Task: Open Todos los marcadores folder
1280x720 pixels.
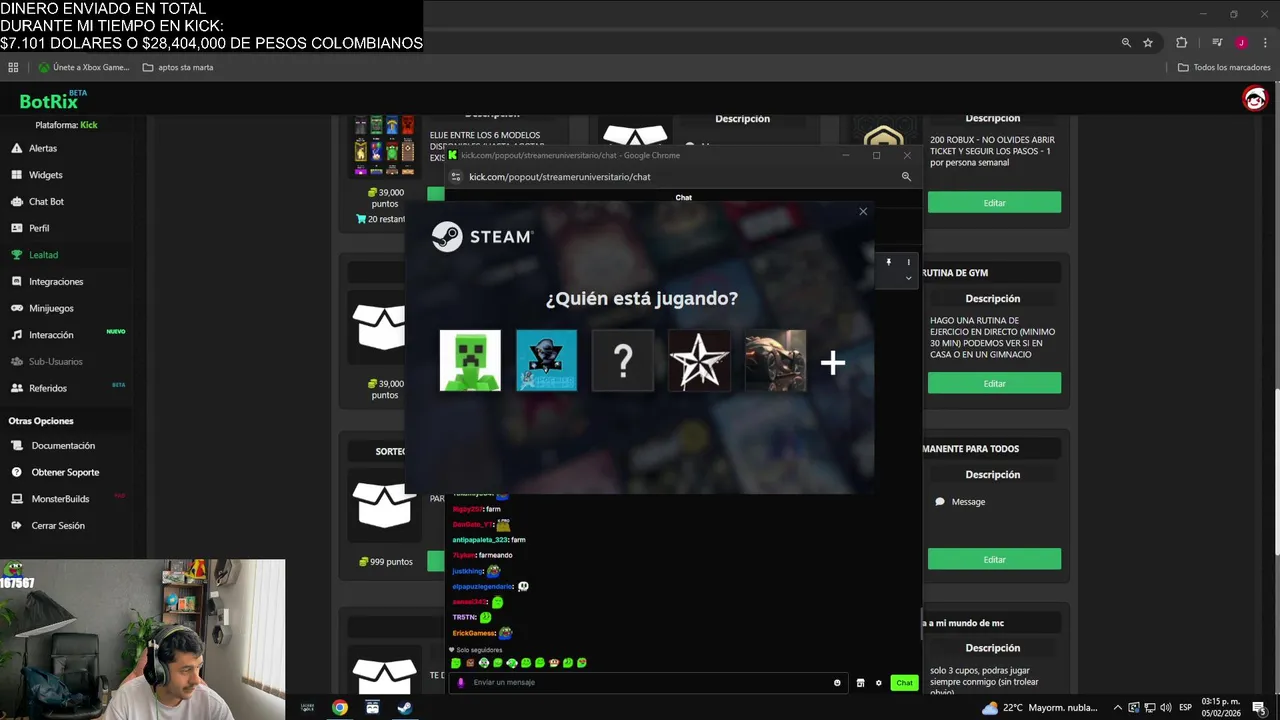Action: [1224, 68]
